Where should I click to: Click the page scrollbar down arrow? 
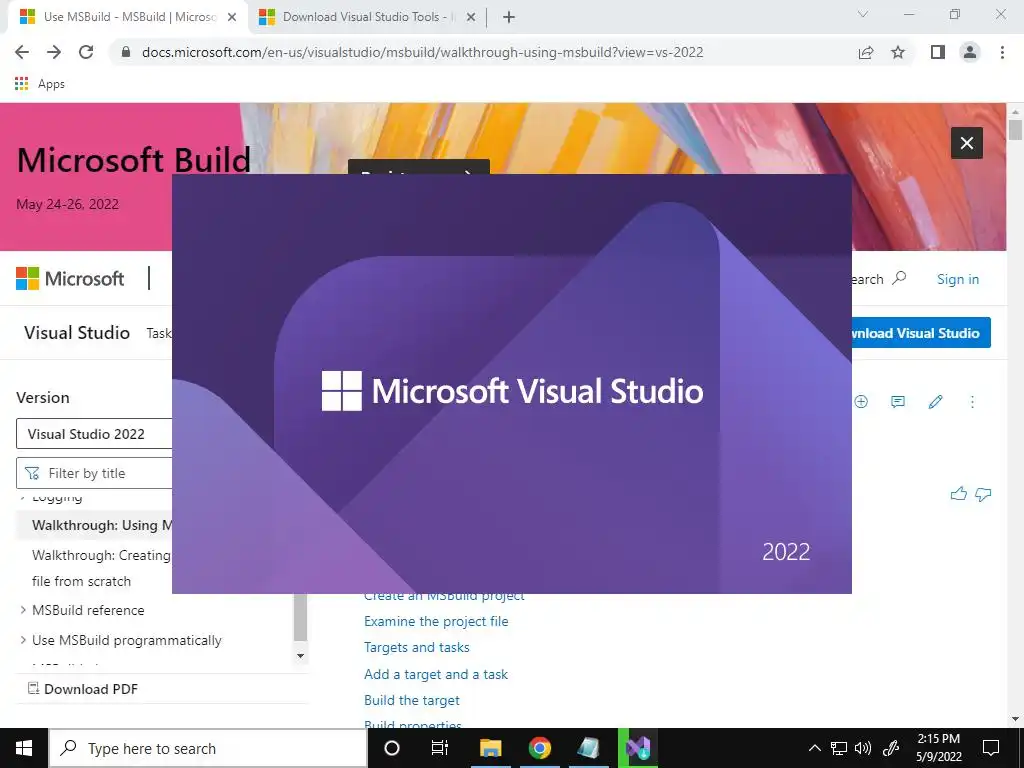tap(1015, 719)
